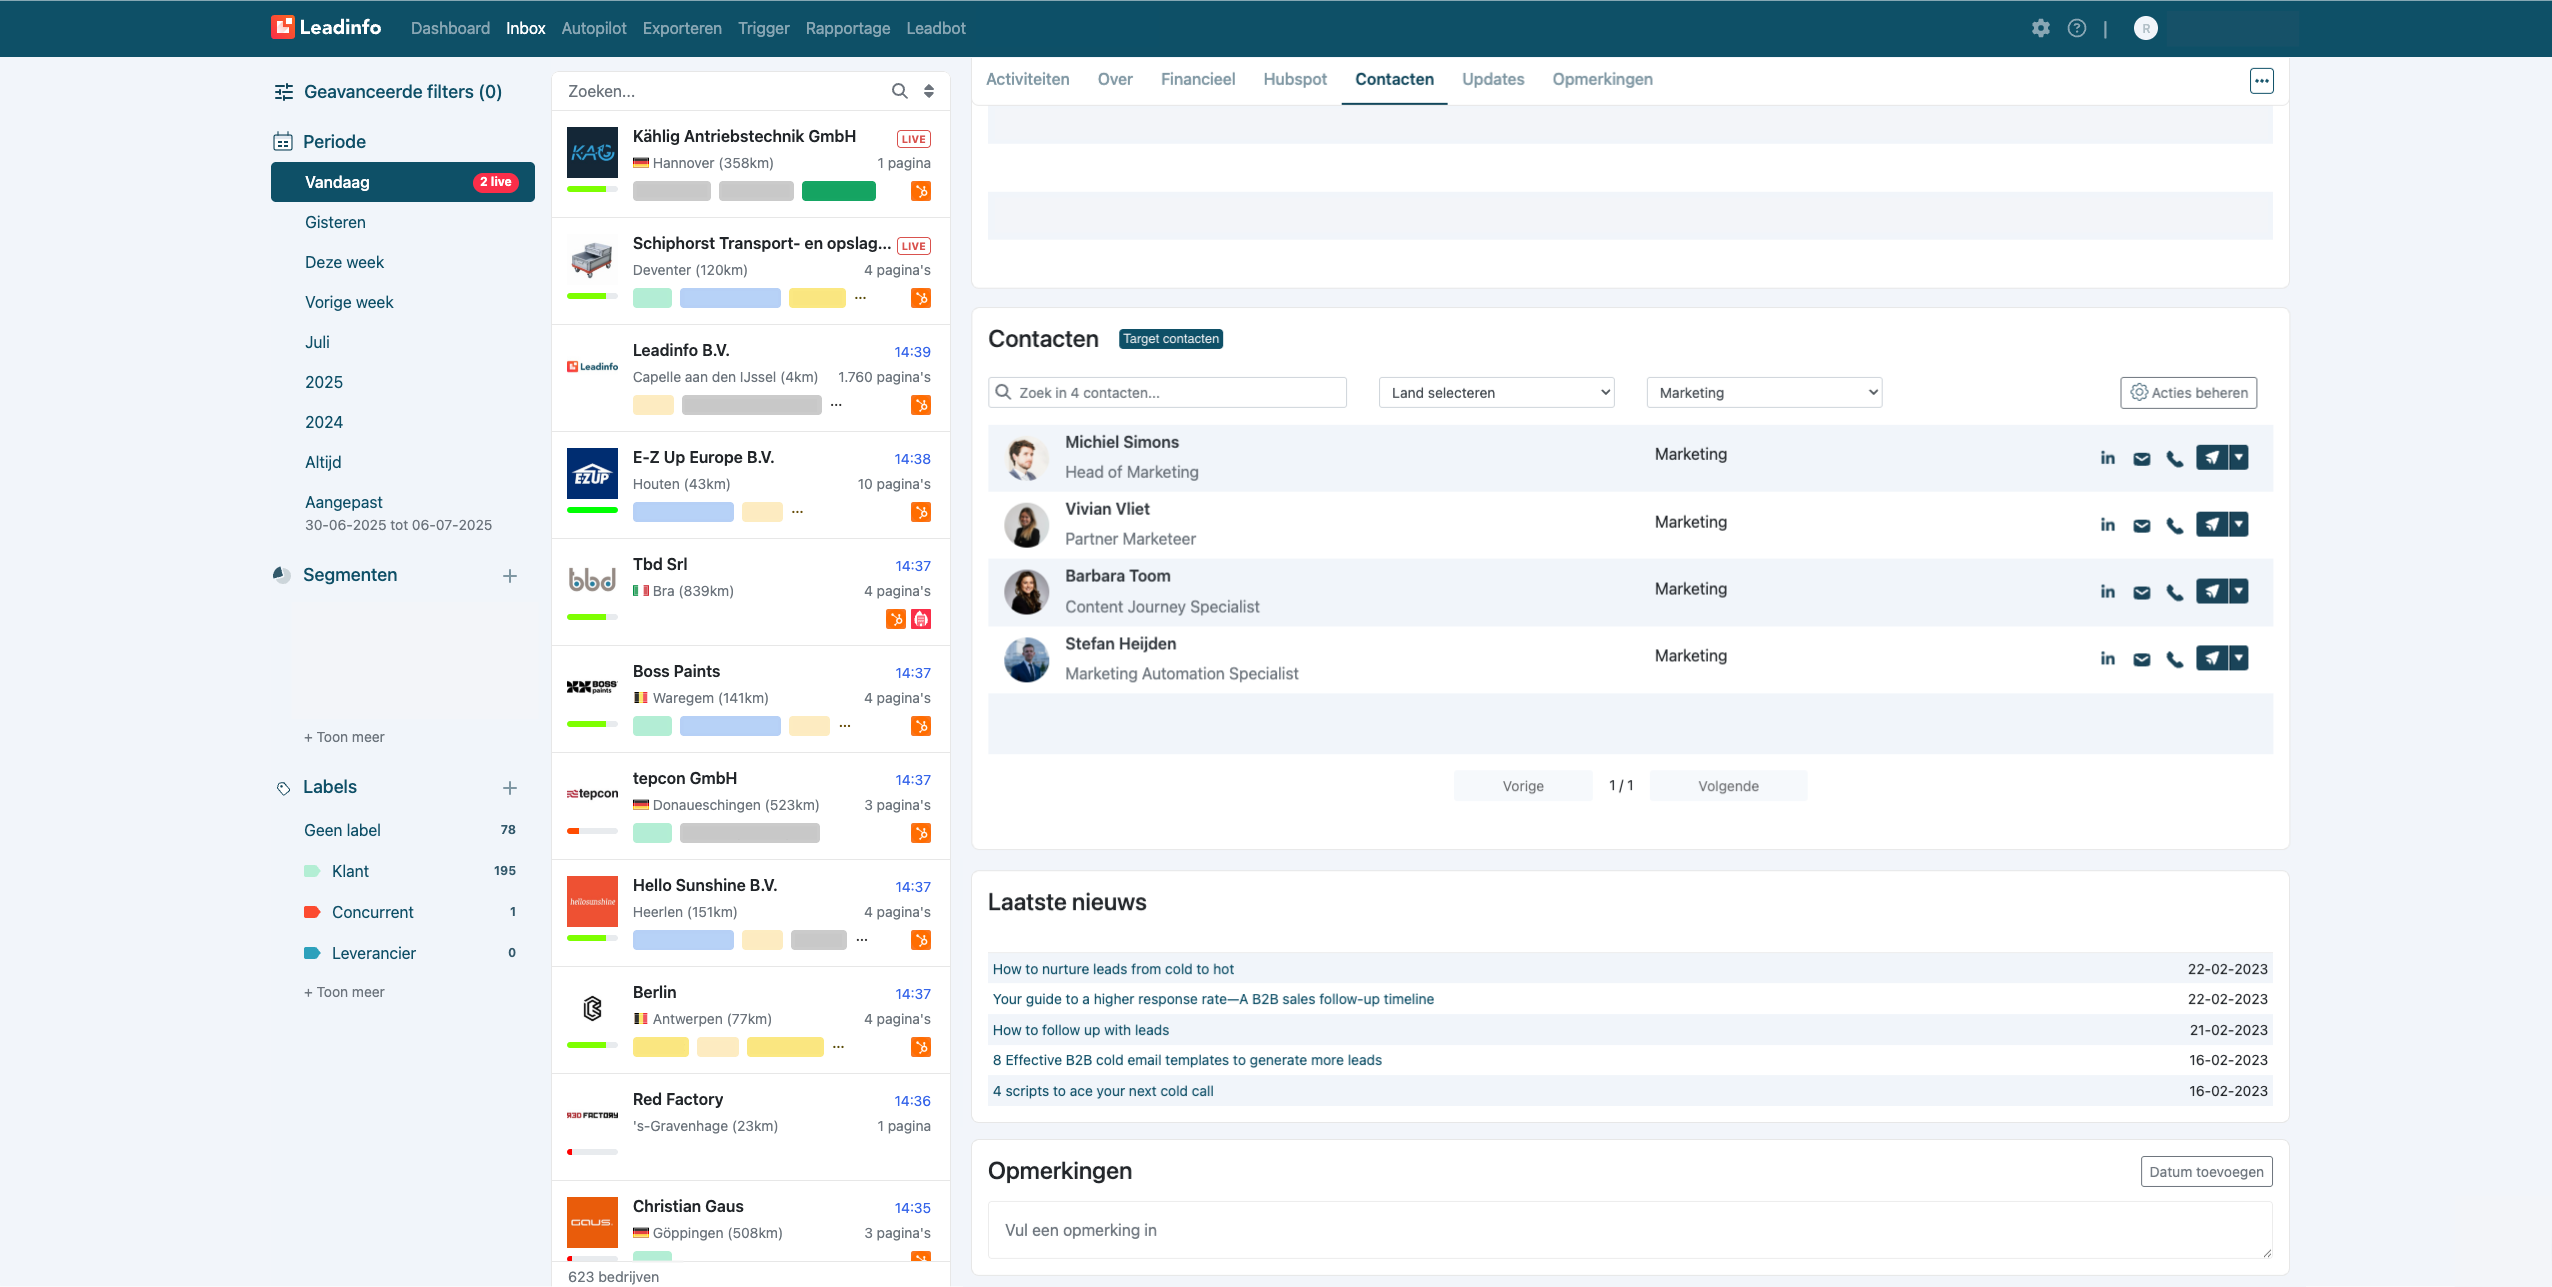
Task: Go to Vorige contacts page
Action: [1522, 786]
